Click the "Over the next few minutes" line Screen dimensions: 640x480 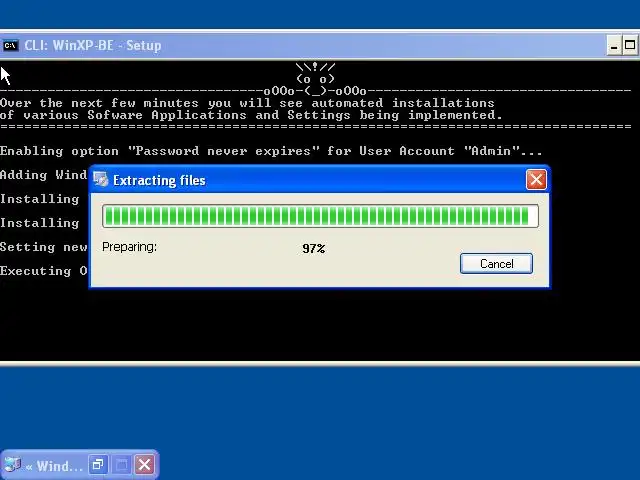247,103
